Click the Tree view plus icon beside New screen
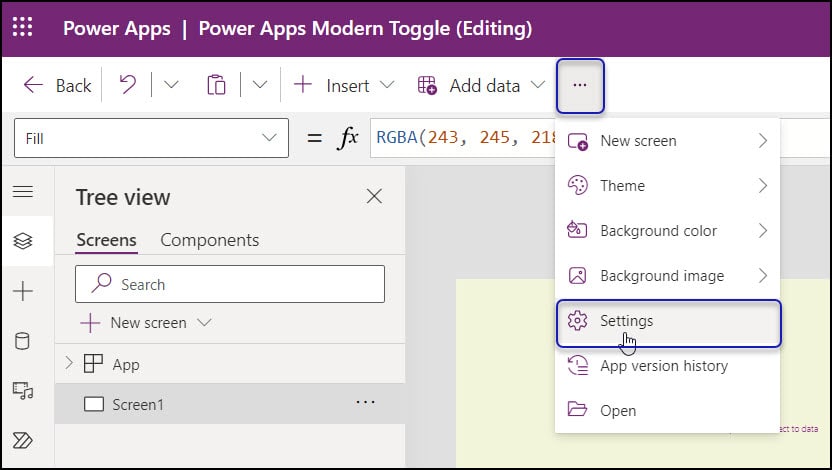This screenshot has width=832, height=470. [x=90, y=323]
